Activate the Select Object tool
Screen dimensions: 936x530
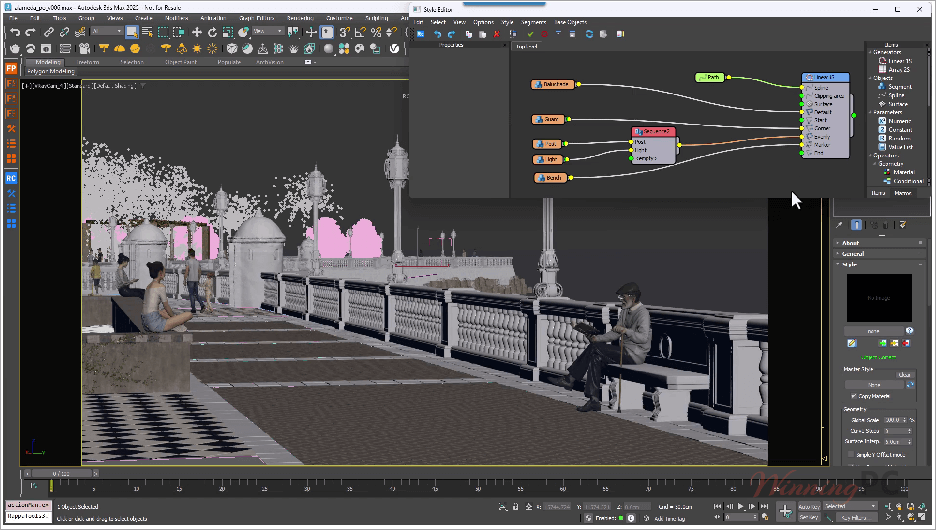(132, 32)
